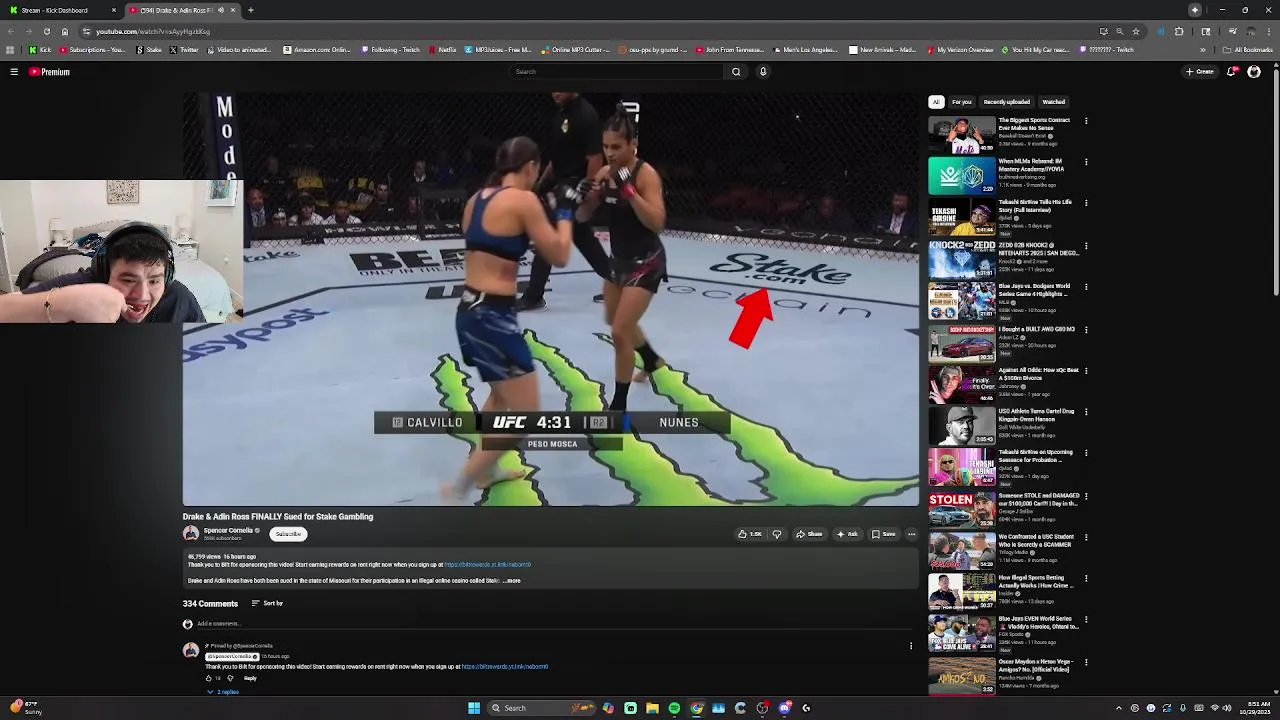Dislike the video with thumbs down
Screen dimensions: 1280x720
click(777, 534)
